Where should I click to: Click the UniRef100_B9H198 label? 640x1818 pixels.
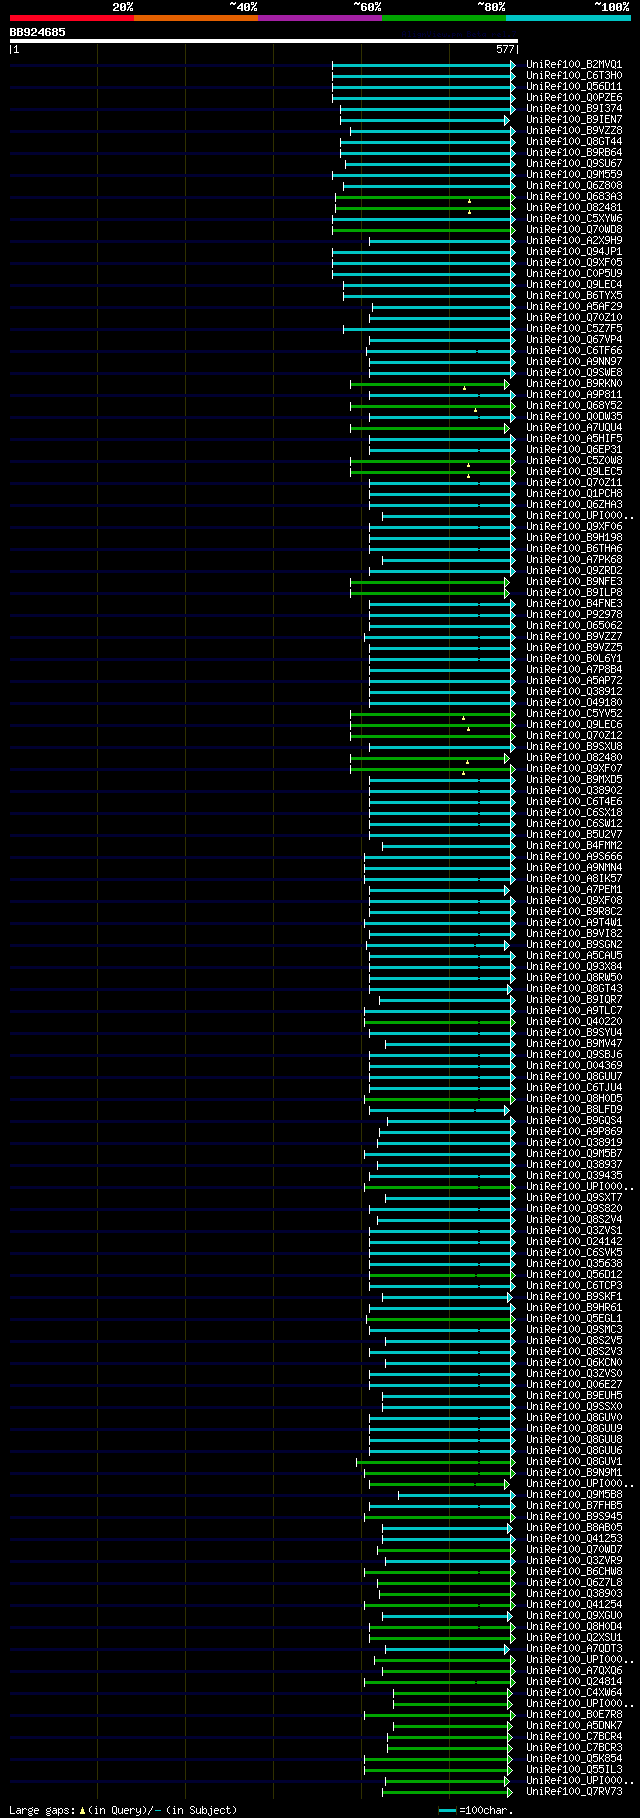coord(574,537)
